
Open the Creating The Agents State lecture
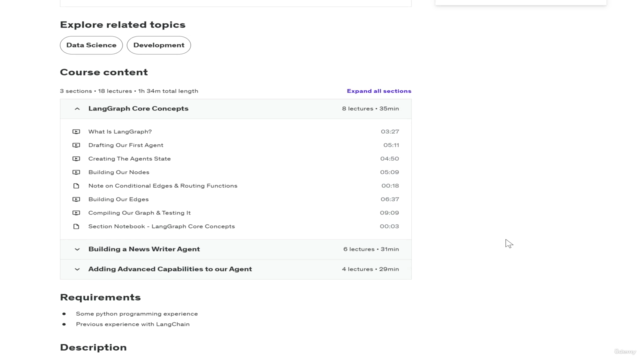(129, 158)
